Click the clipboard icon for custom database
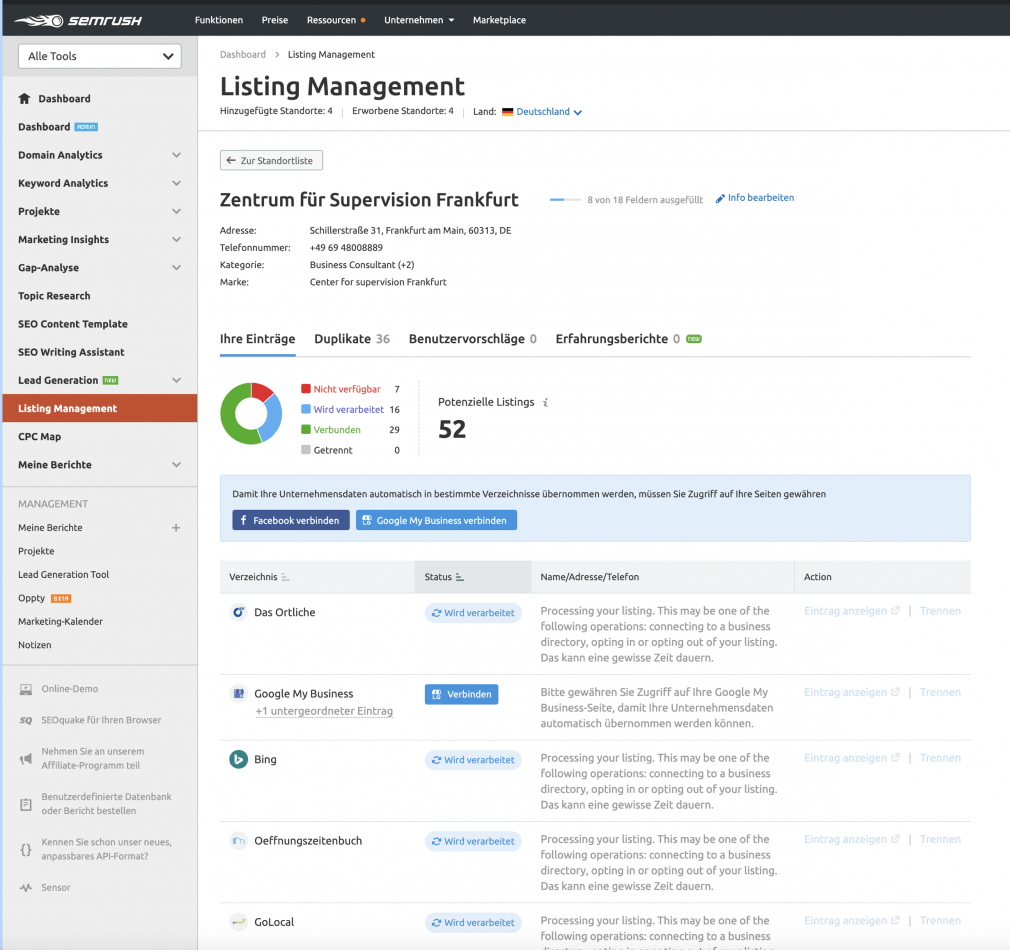 [x=26, y=804]
